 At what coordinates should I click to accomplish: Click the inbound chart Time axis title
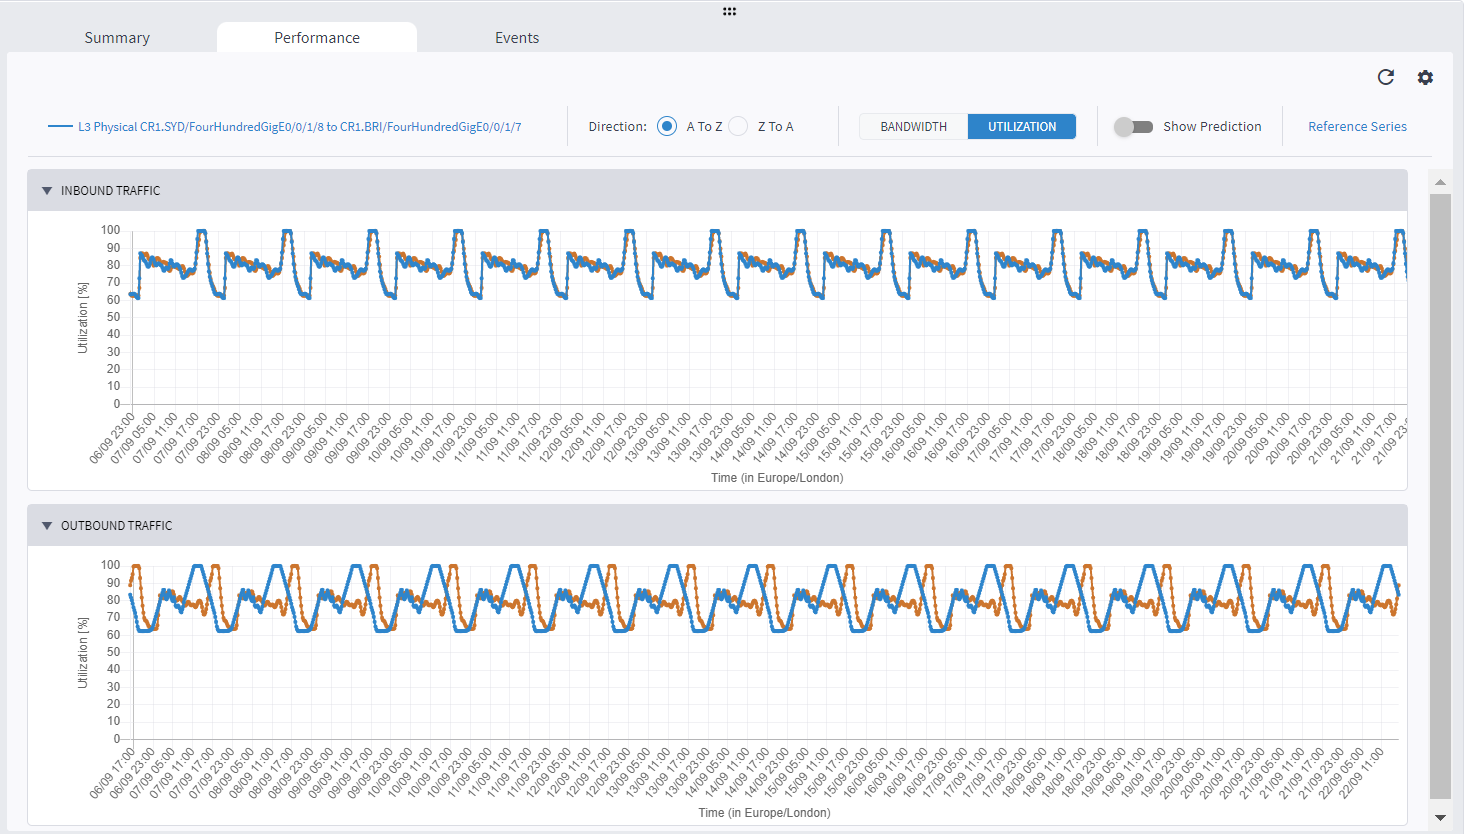pos(777,477)
